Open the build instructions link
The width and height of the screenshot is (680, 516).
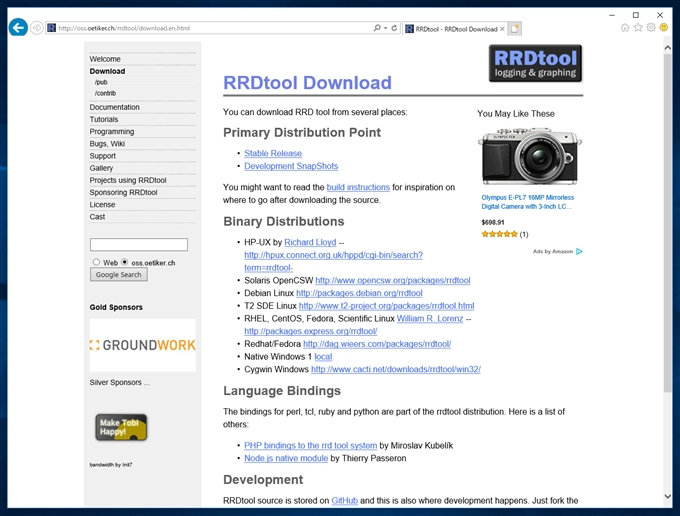(358, 187)
